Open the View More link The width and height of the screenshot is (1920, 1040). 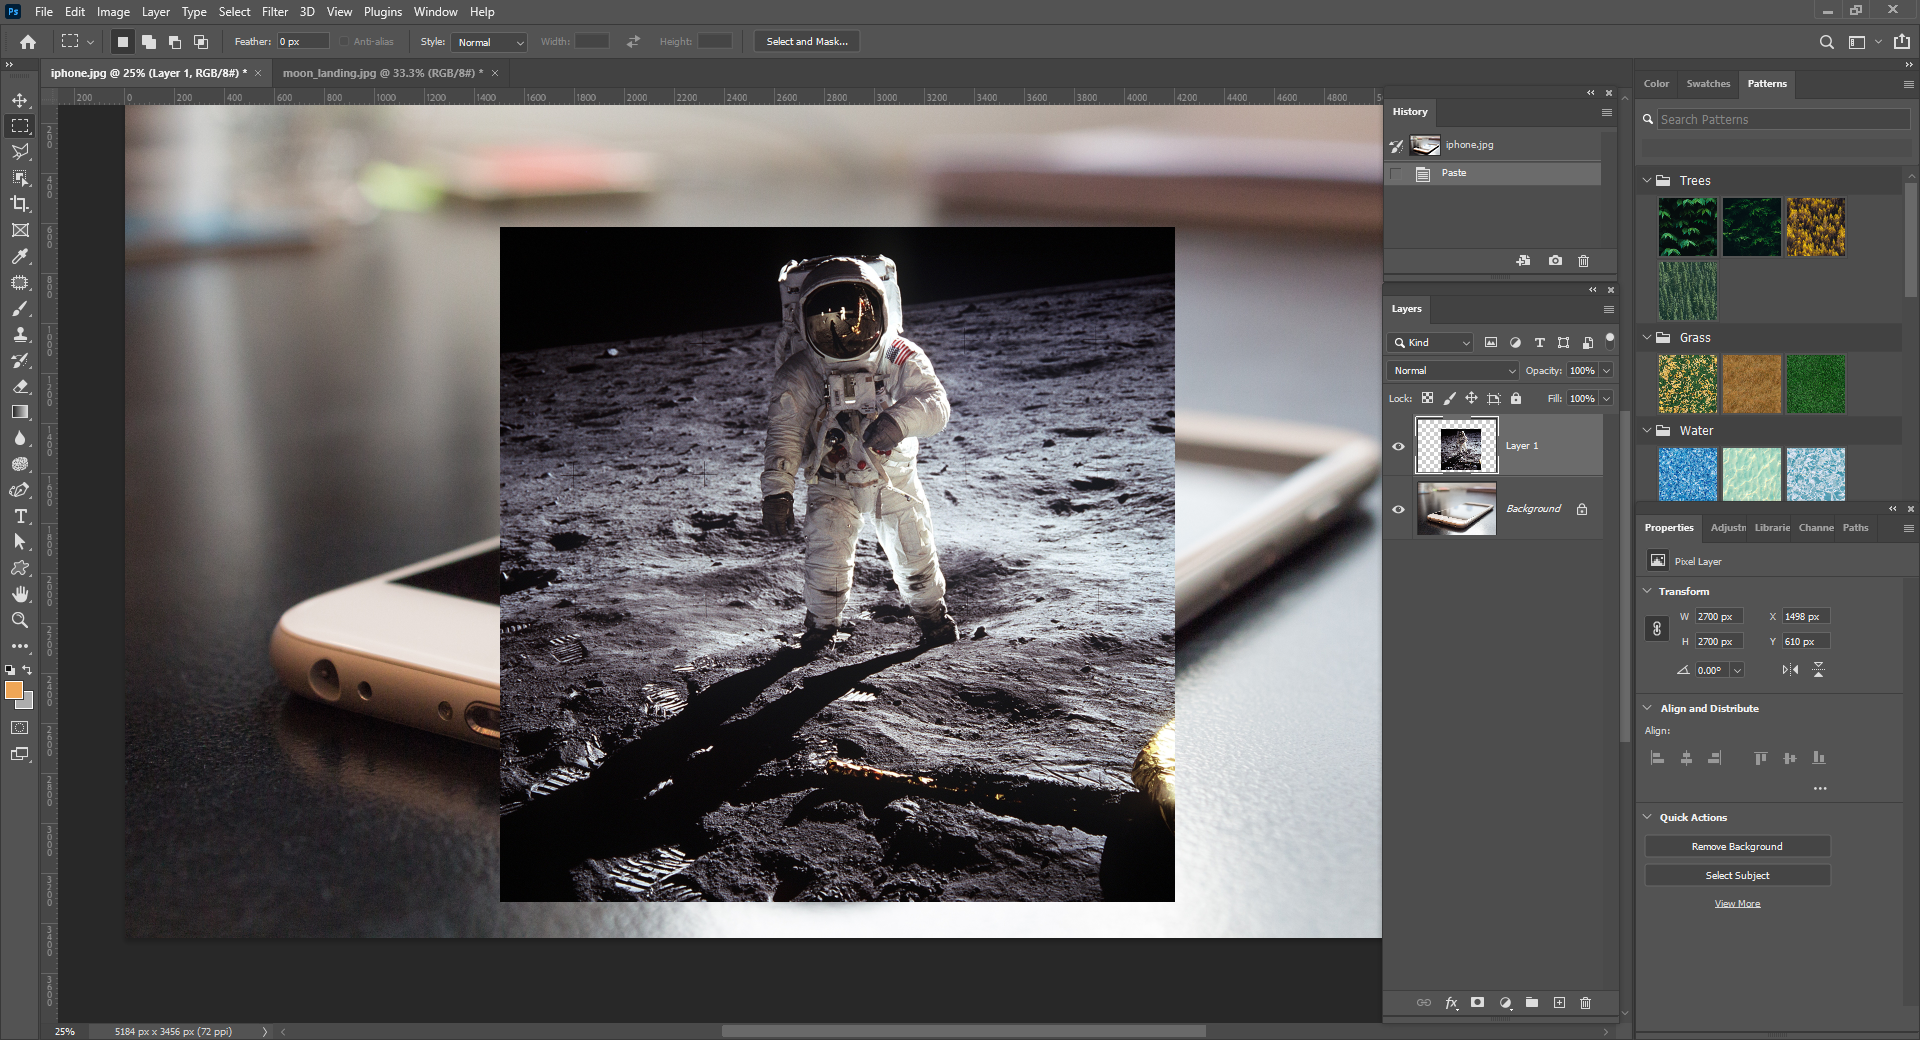pyautogui.click(x=1737, y=904)
